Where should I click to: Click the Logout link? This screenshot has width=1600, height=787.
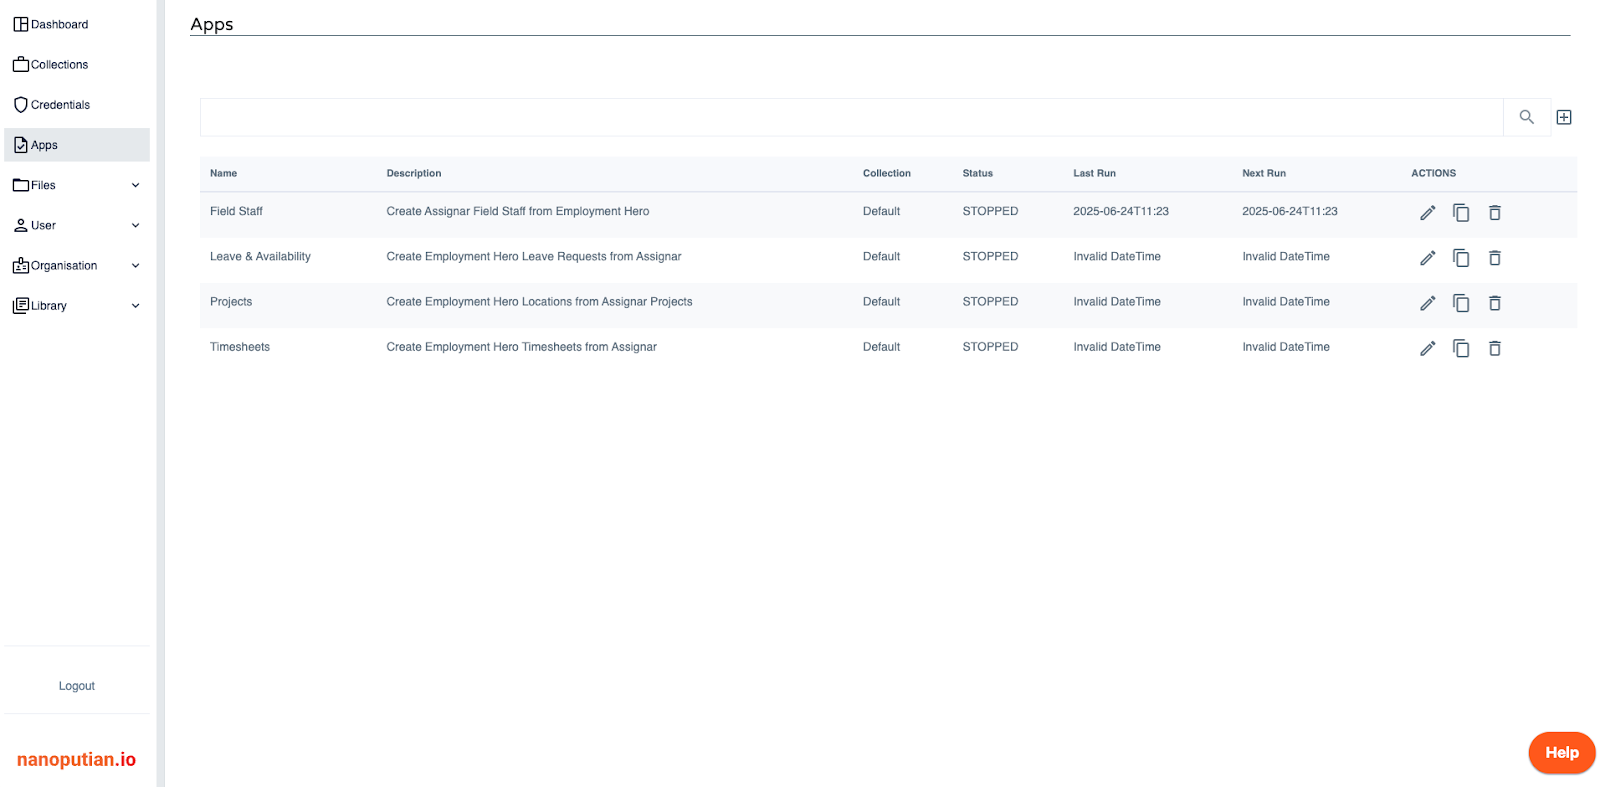coord(77,686)
